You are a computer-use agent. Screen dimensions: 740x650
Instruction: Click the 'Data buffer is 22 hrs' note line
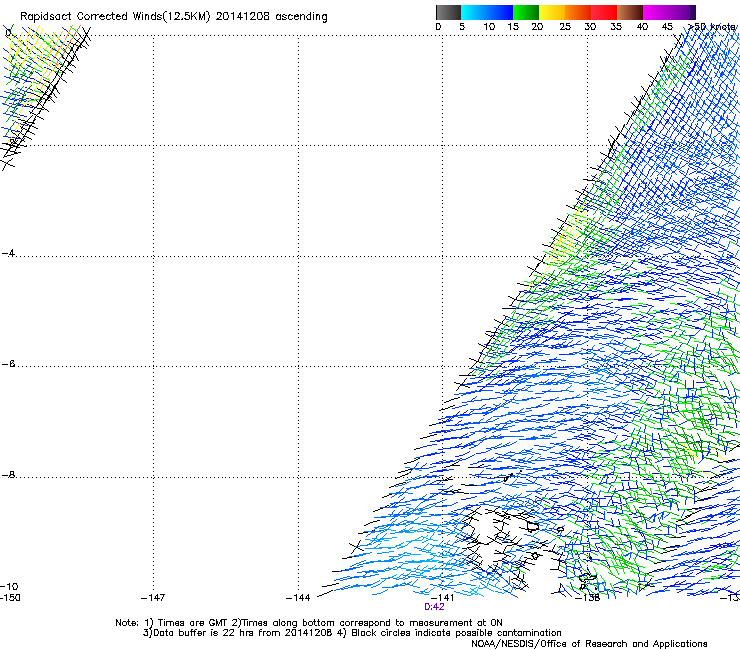352,633
